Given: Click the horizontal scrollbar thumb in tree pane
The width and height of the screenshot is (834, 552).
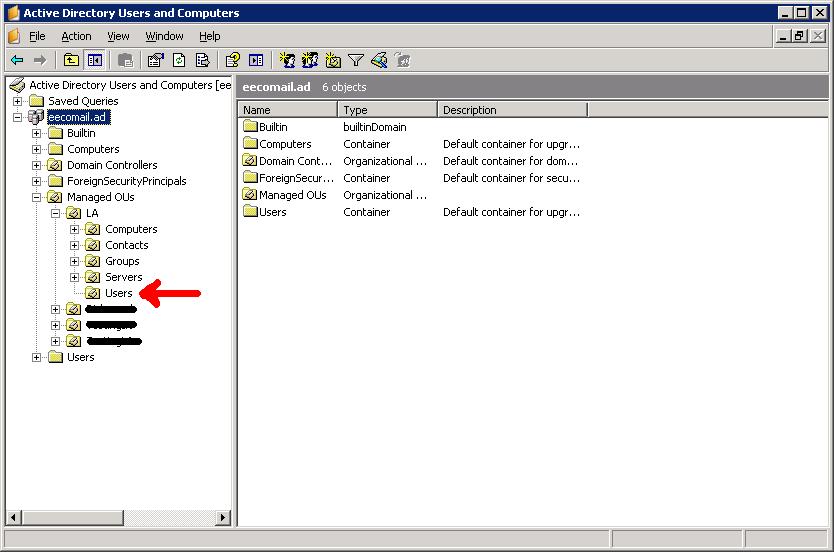Looking at the screenshot, I should tap(73, 517).
